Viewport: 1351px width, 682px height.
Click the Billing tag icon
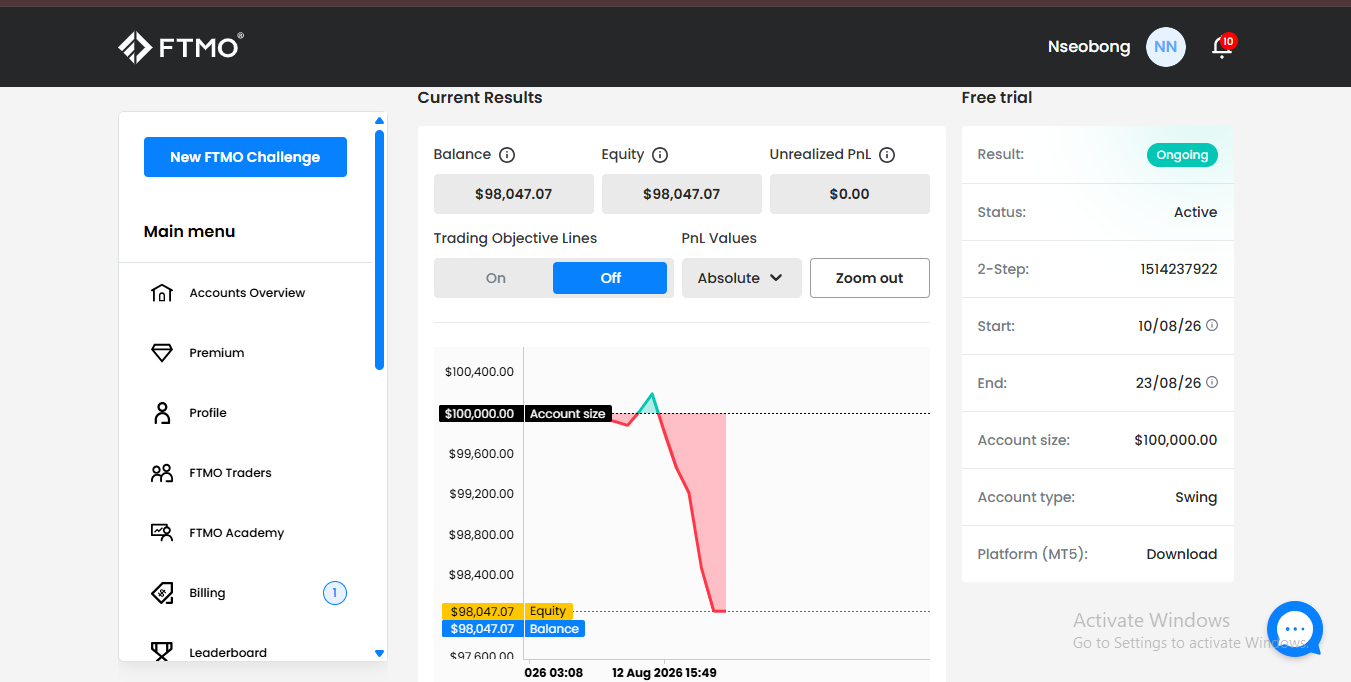point(162,593)
